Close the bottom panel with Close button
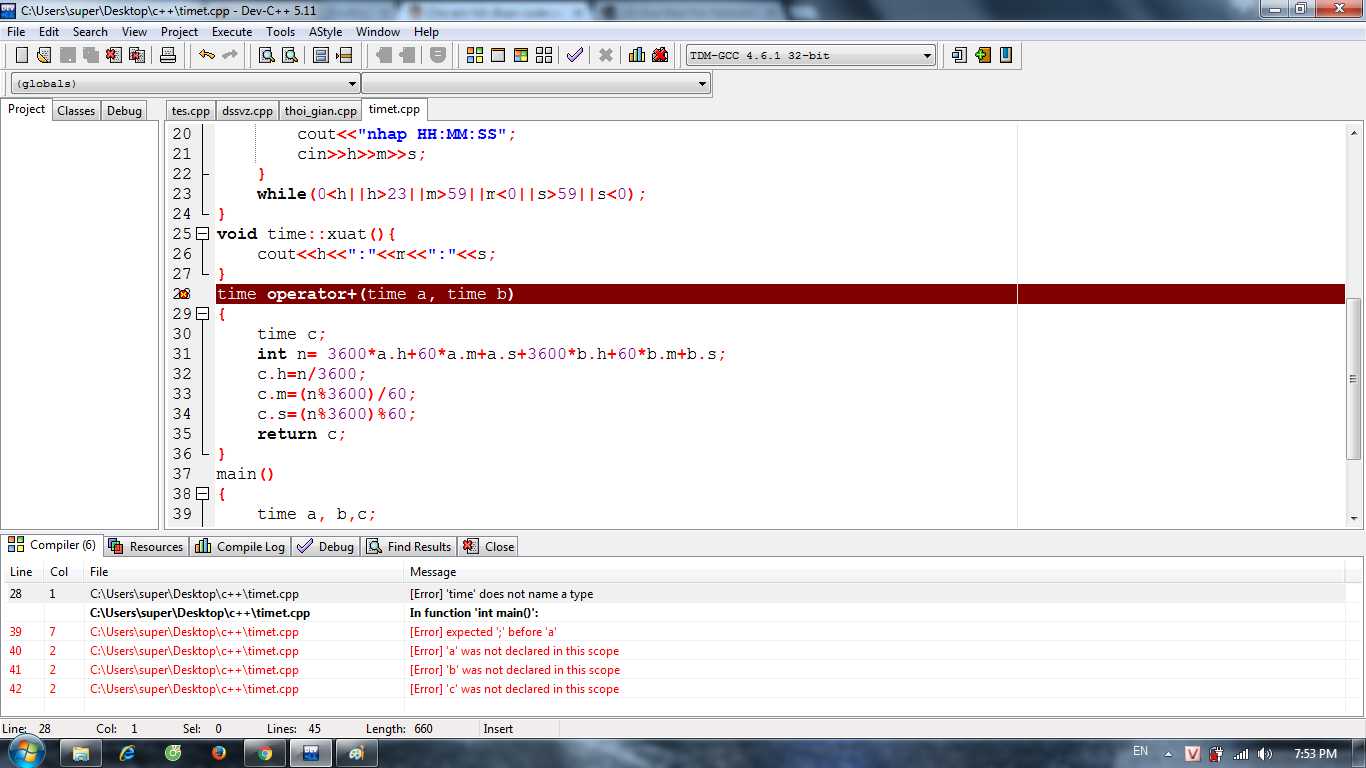1366x768 pixels. (x=489, y=546)
